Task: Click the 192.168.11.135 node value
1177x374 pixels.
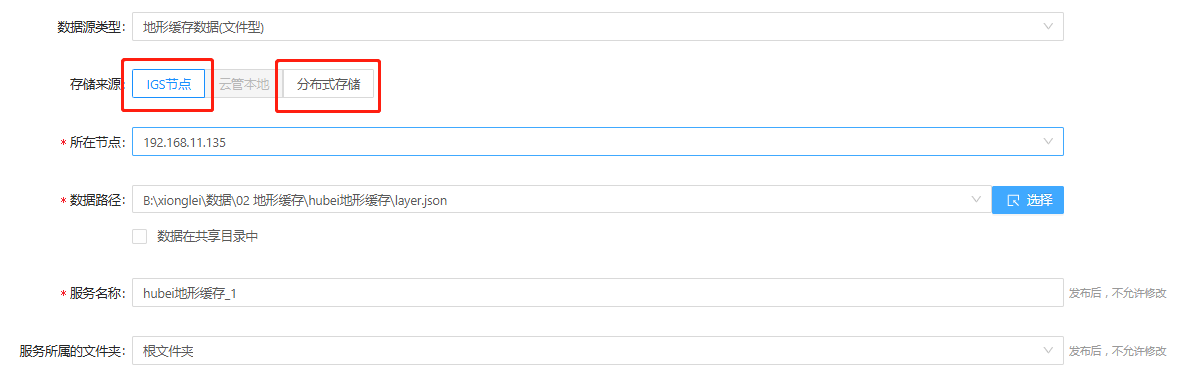Action: tap(184, 141)
